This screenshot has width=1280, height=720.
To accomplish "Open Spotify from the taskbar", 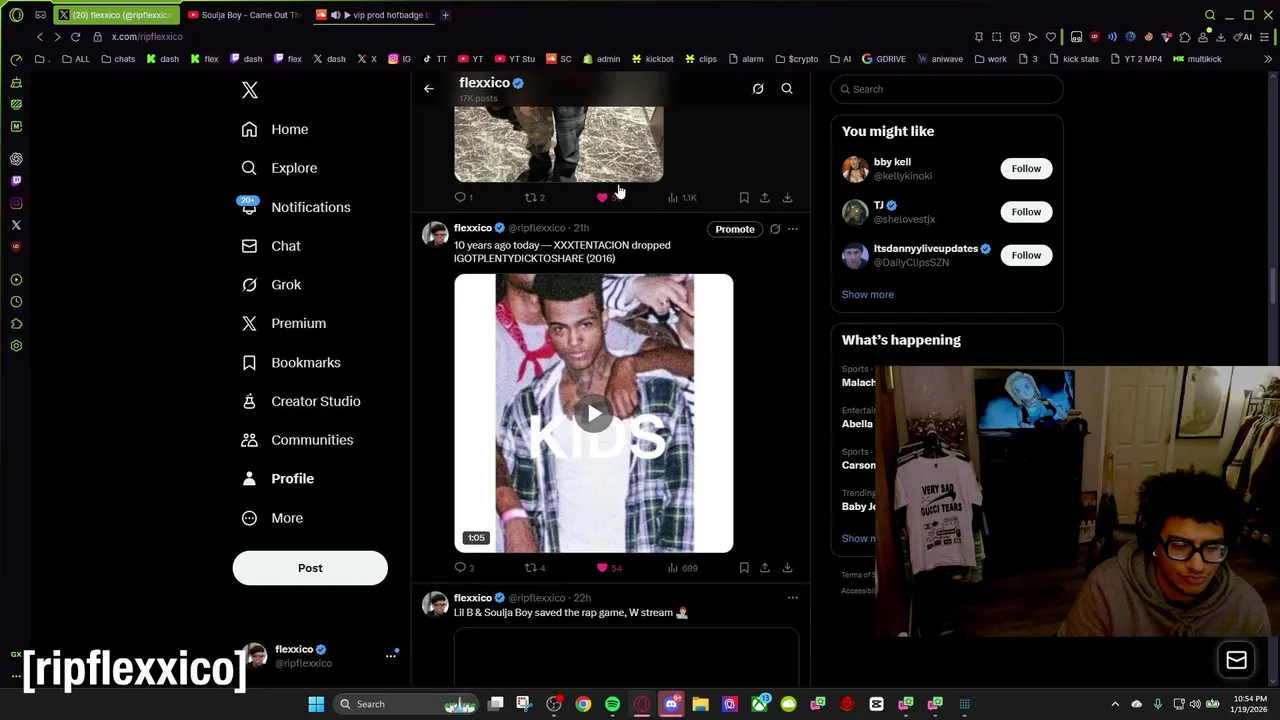I will pos(612,704).
